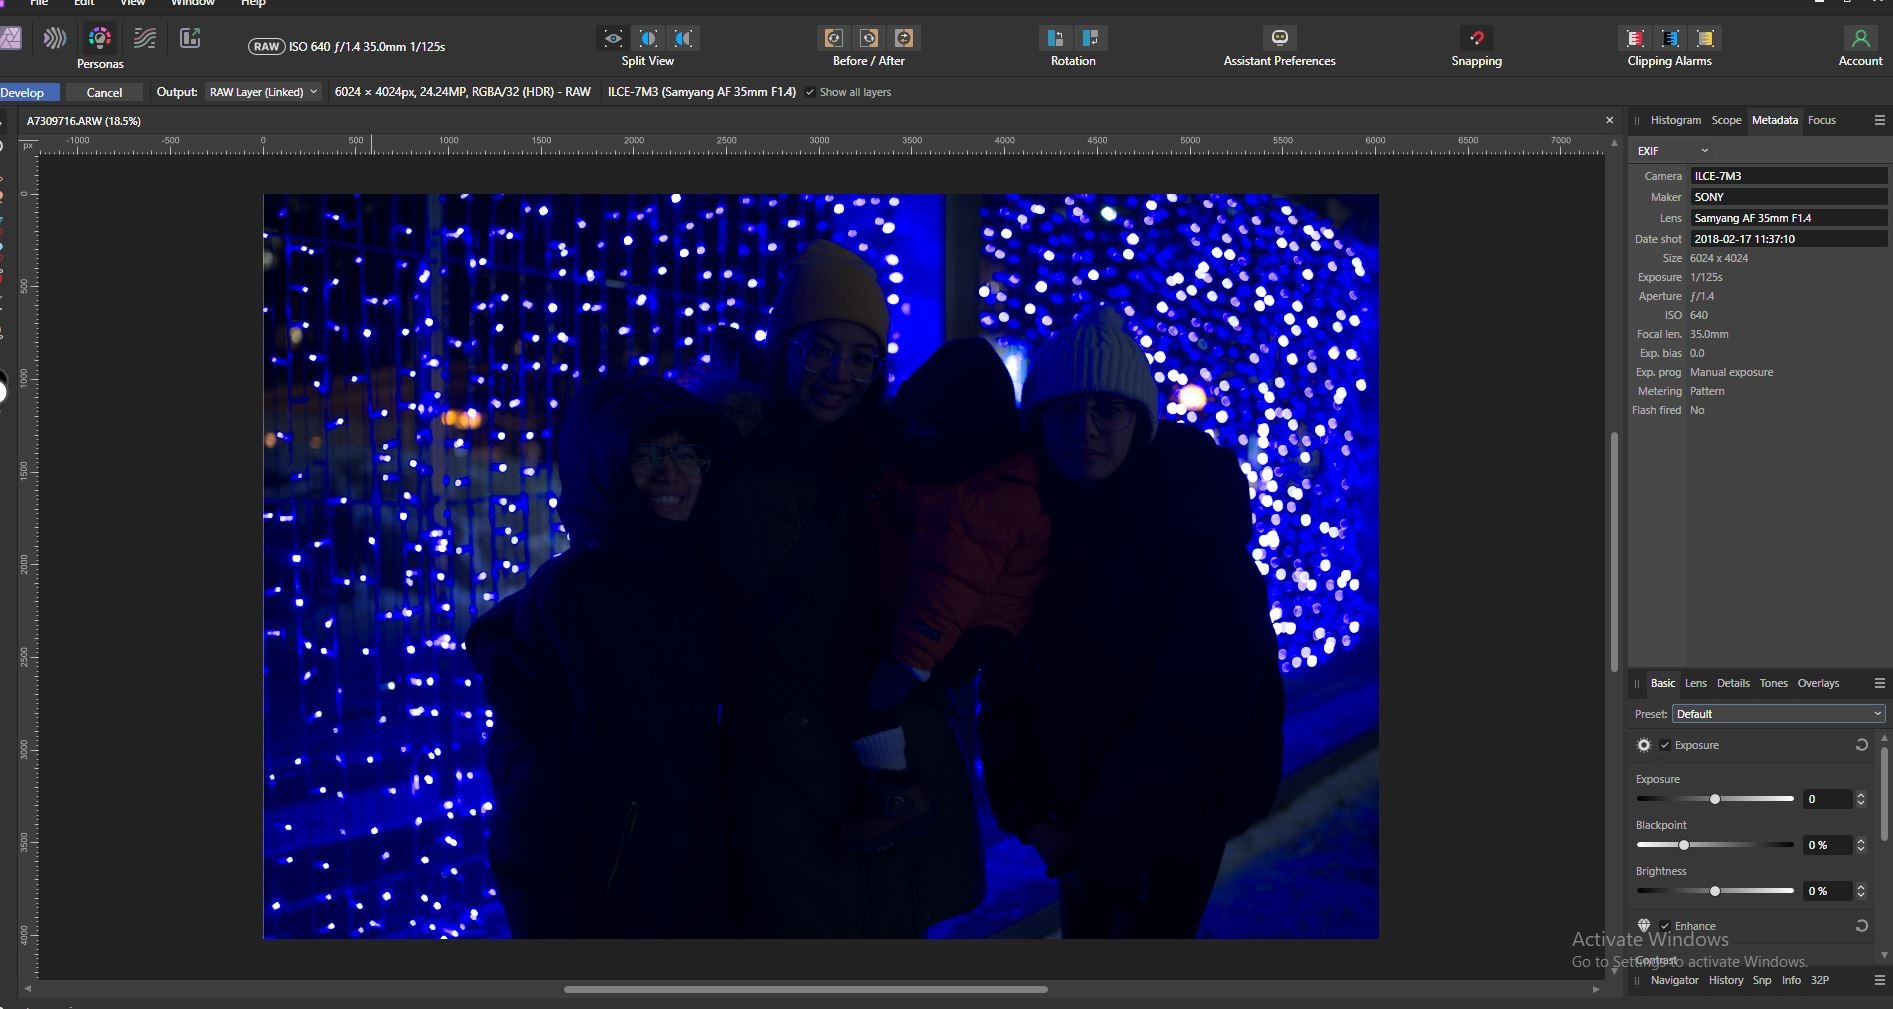Image resolution: width=1893 pixels, height=1009 pixels.
Task: Open Assistant Preferences robot icon
Action: [x=1279, y=39]
